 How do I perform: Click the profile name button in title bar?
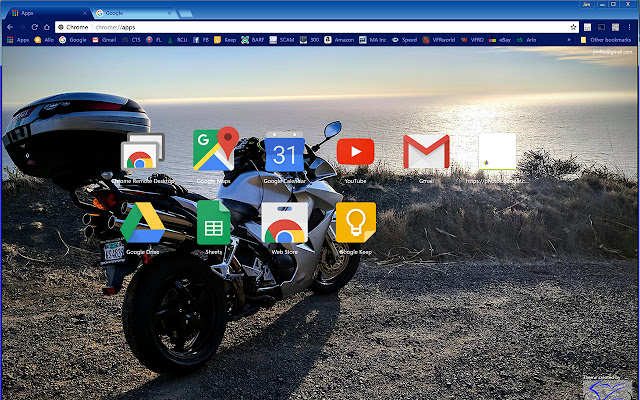[587, 4]
